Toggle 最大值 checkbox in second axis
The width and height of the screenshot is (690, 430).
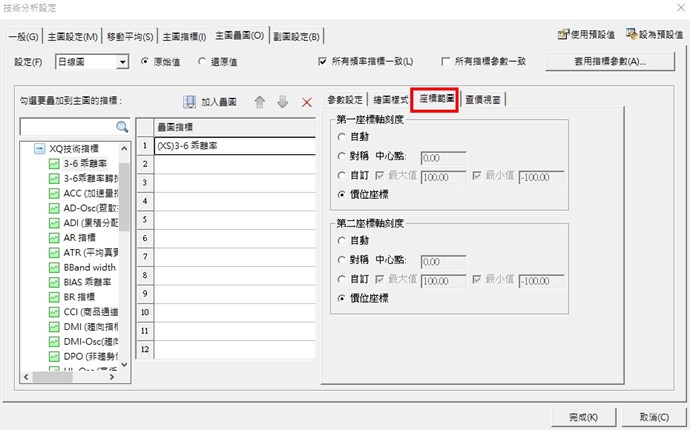coord(379,279)
